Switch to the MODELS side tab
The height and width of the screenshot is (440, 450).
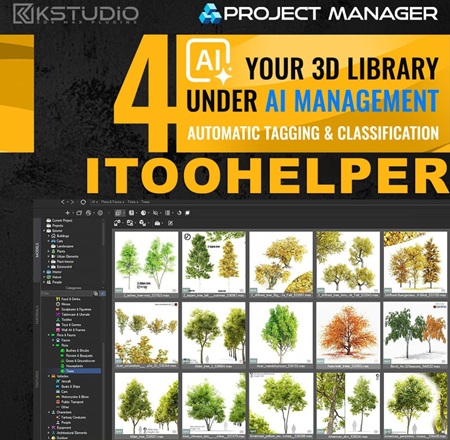point(37,250)
